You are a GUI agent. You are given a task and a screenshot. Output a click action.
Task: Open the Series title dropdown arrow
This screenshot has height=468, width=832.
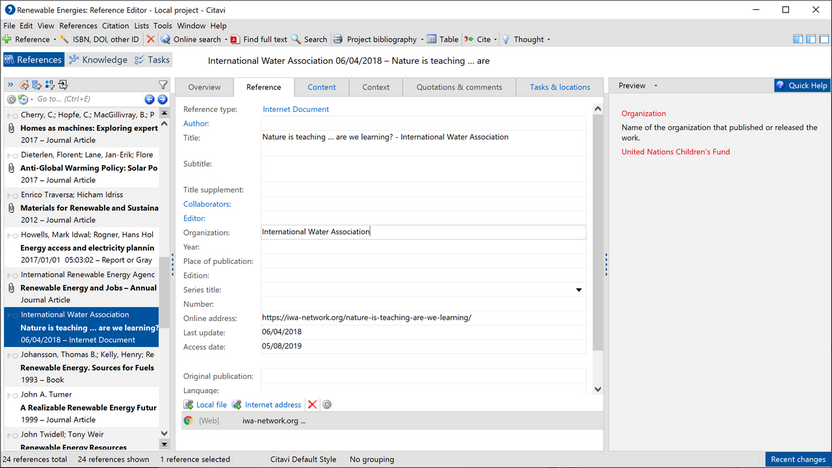578,290
